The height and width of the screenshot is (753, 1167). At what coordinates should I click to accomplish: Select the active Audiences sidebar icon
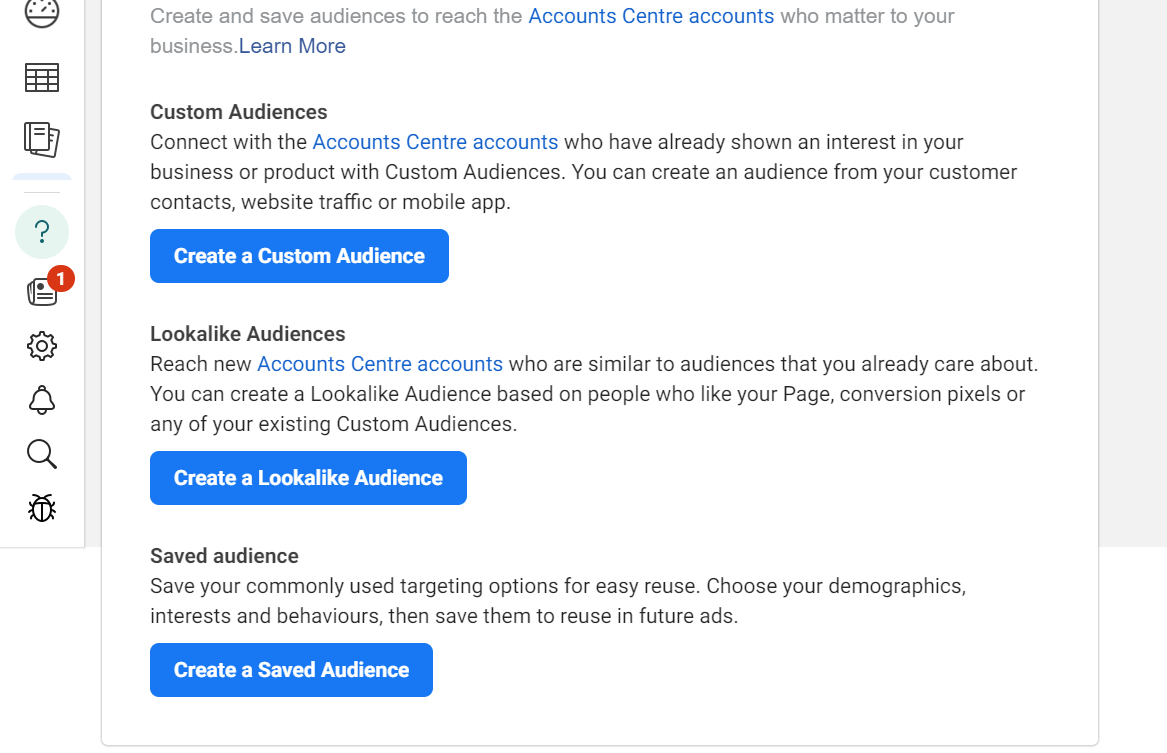(41, 140)
